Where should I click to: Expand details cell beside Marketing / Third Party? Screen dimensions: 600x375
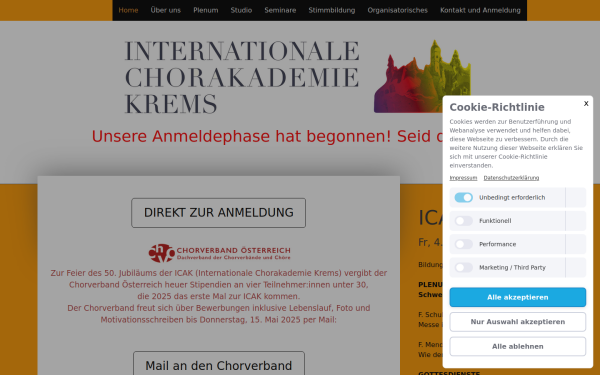(576, 267)
